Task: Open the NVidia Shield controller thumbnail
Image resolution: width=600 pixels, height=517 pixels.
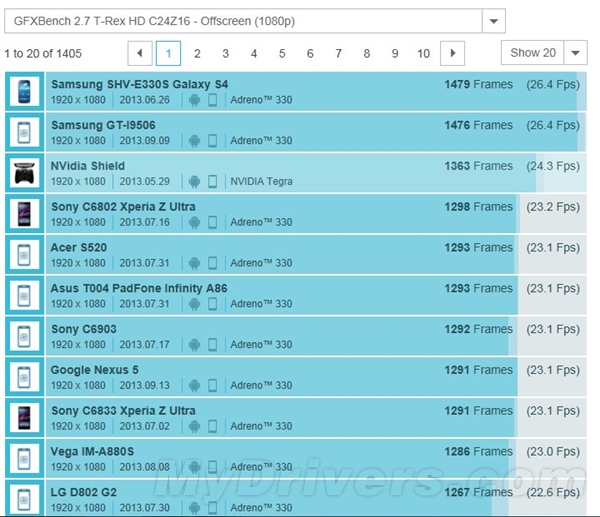Action: (24, 173)
